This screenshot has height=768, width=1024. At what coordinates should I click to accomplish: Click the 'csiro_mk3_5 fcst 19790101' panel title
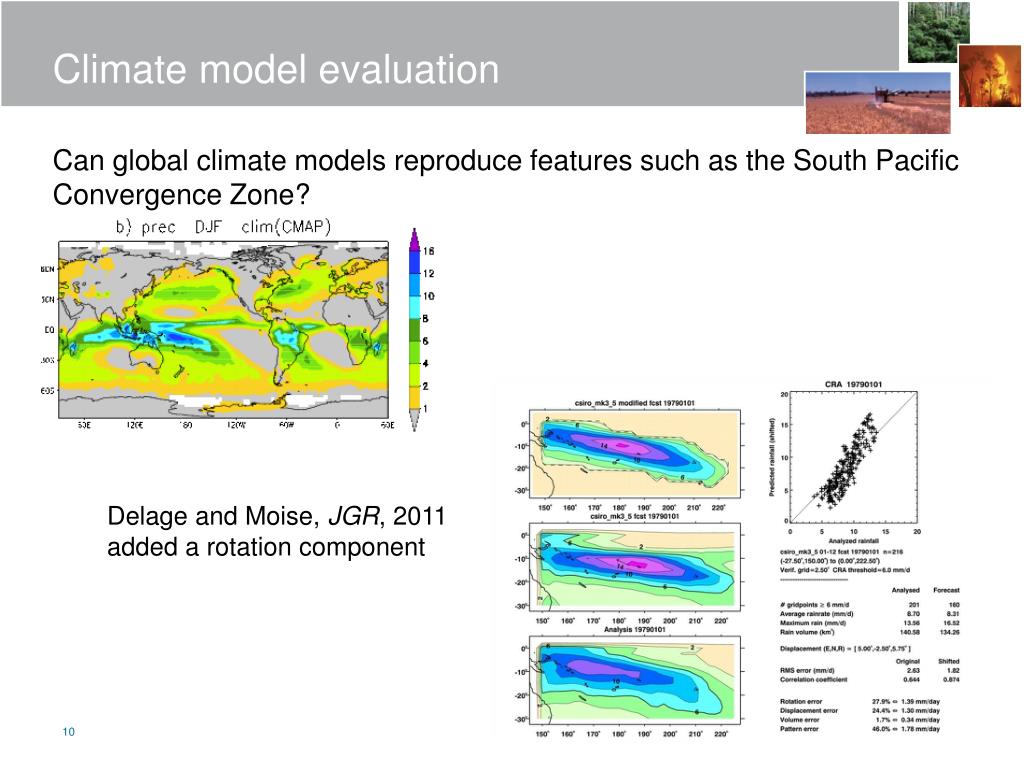(x=634, y=516)
